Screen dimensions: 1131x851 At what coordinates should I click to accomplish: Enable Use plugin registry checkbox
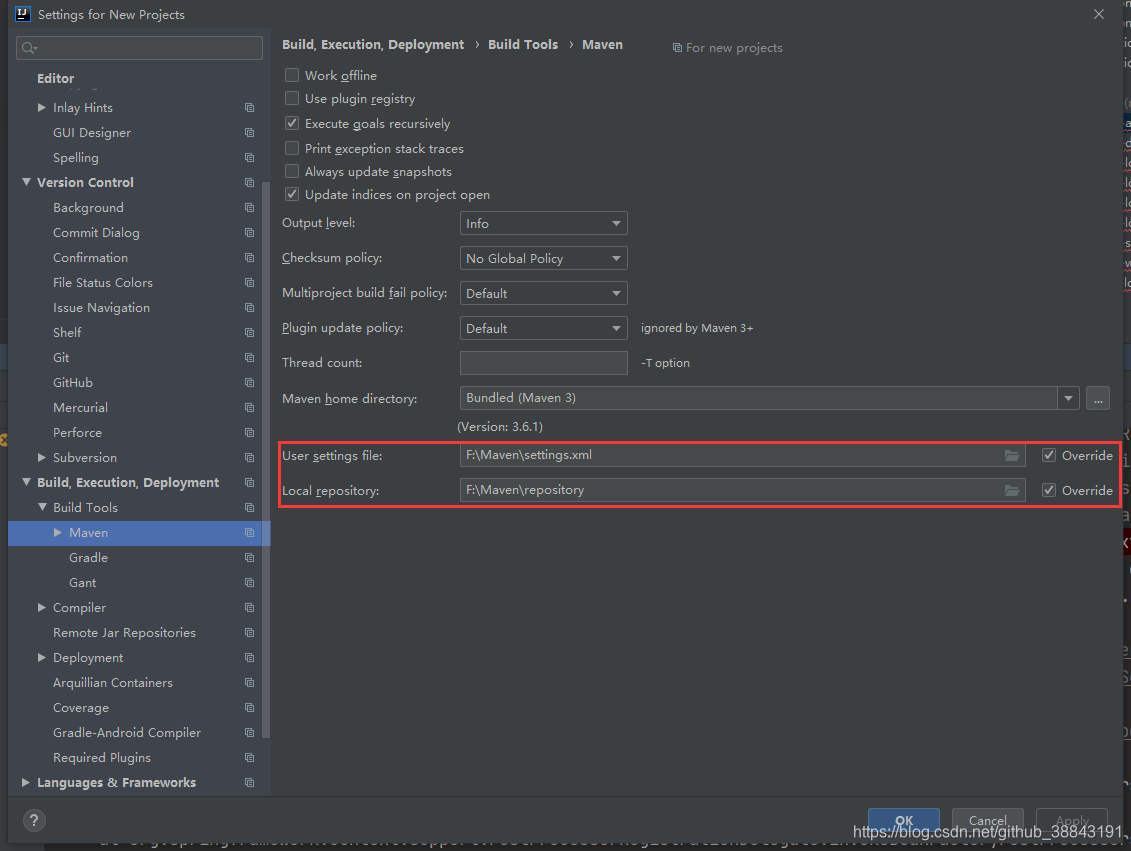coord(292,98)
